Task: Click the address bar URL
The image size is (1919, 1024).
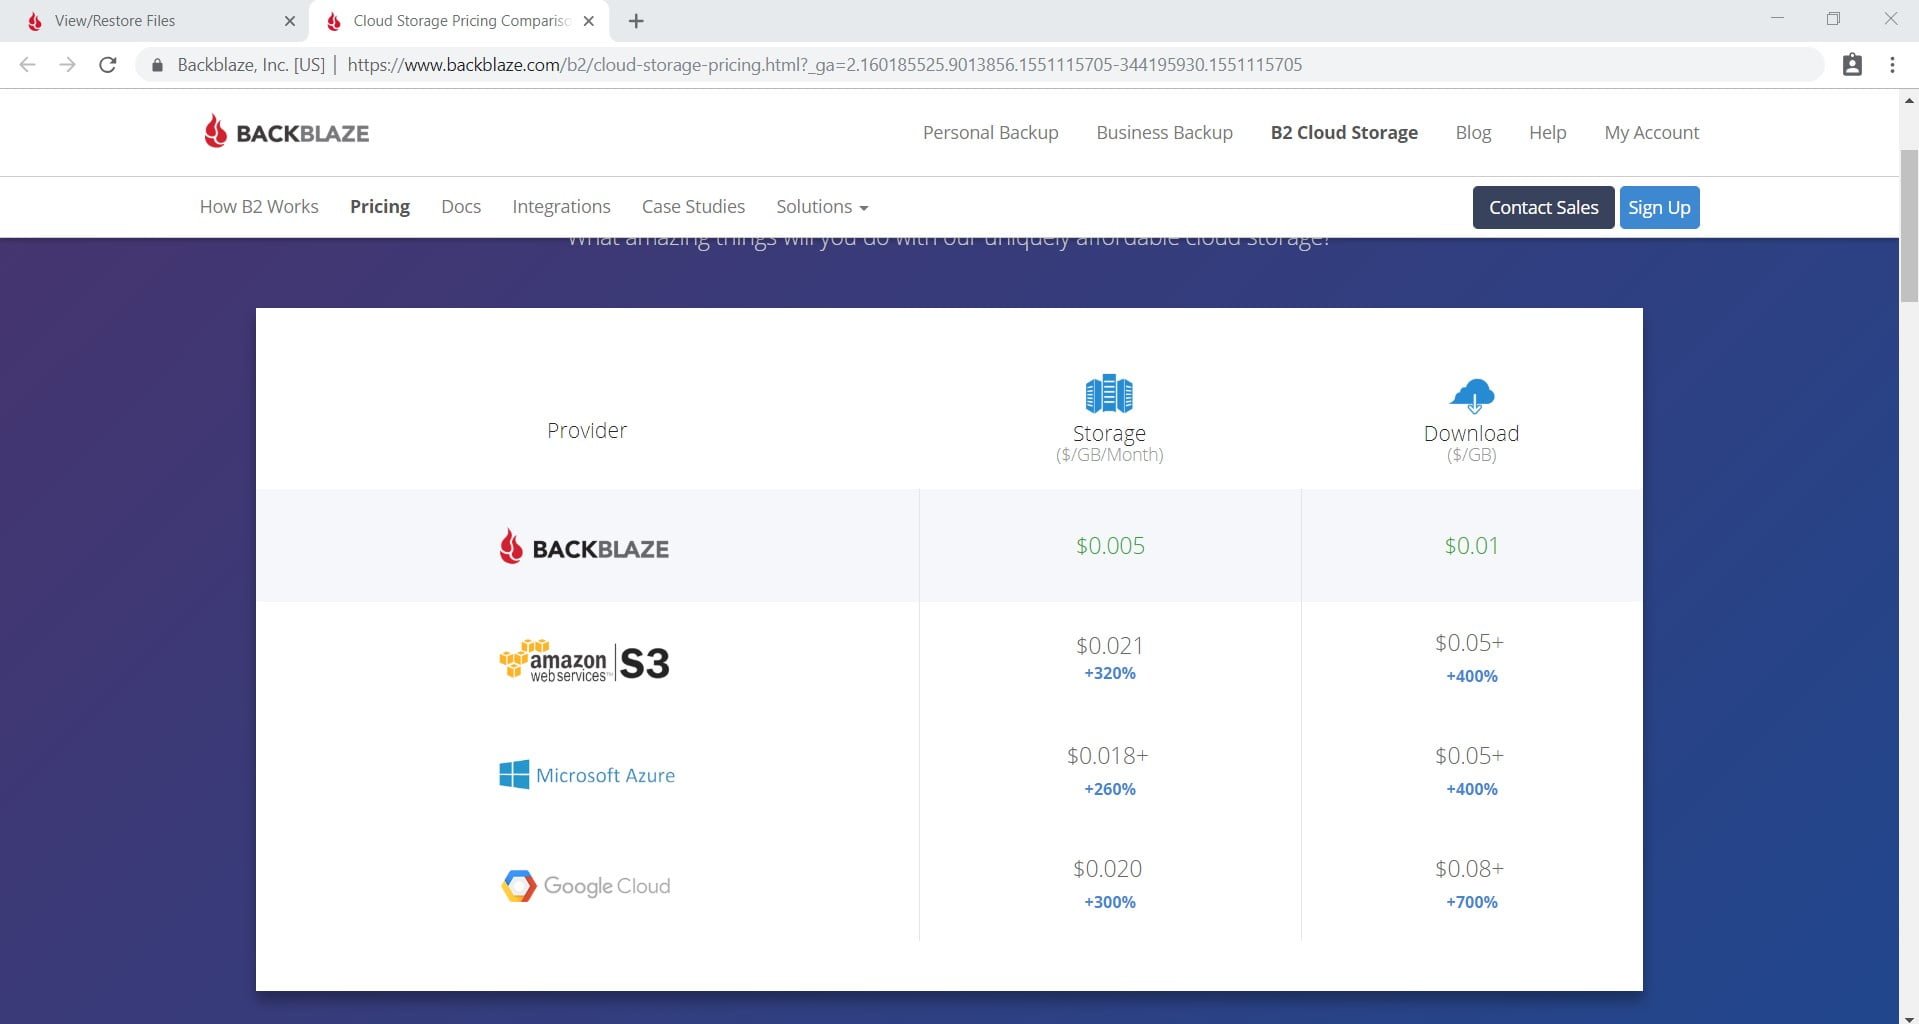Action: tap(824, 65)
